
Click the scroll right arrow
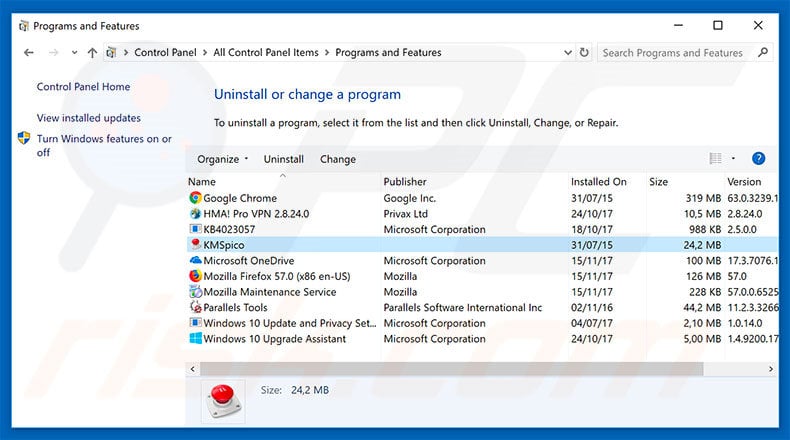[x=770, y=369]
